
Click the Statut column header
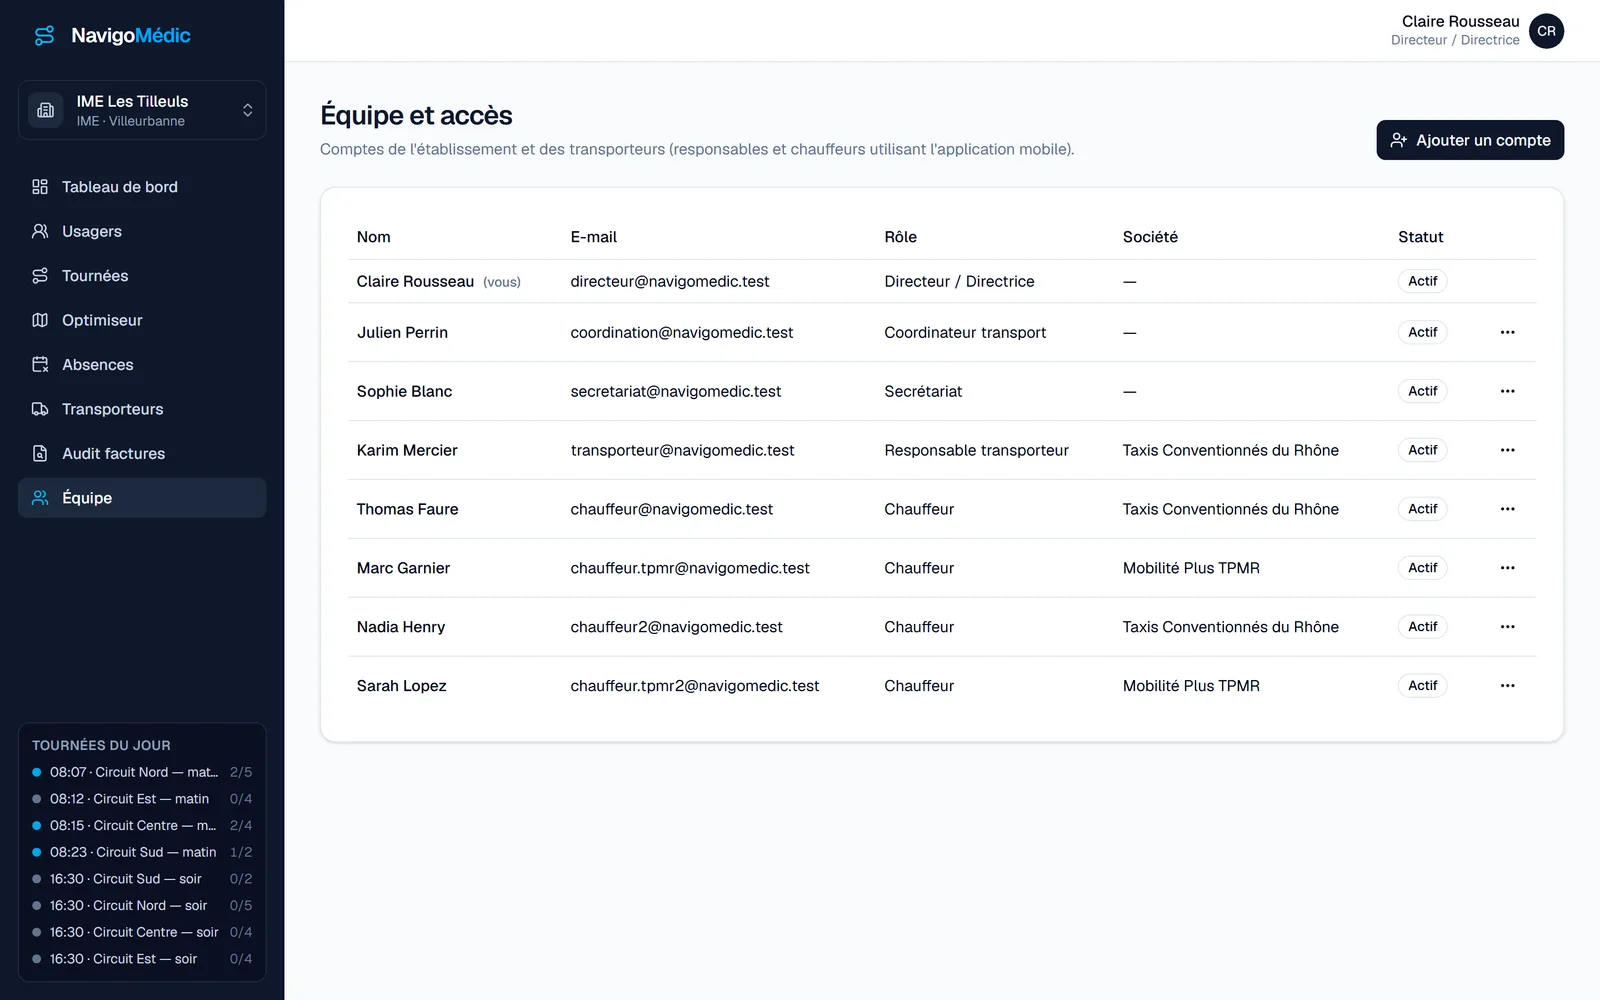[x=1420, y=237]
